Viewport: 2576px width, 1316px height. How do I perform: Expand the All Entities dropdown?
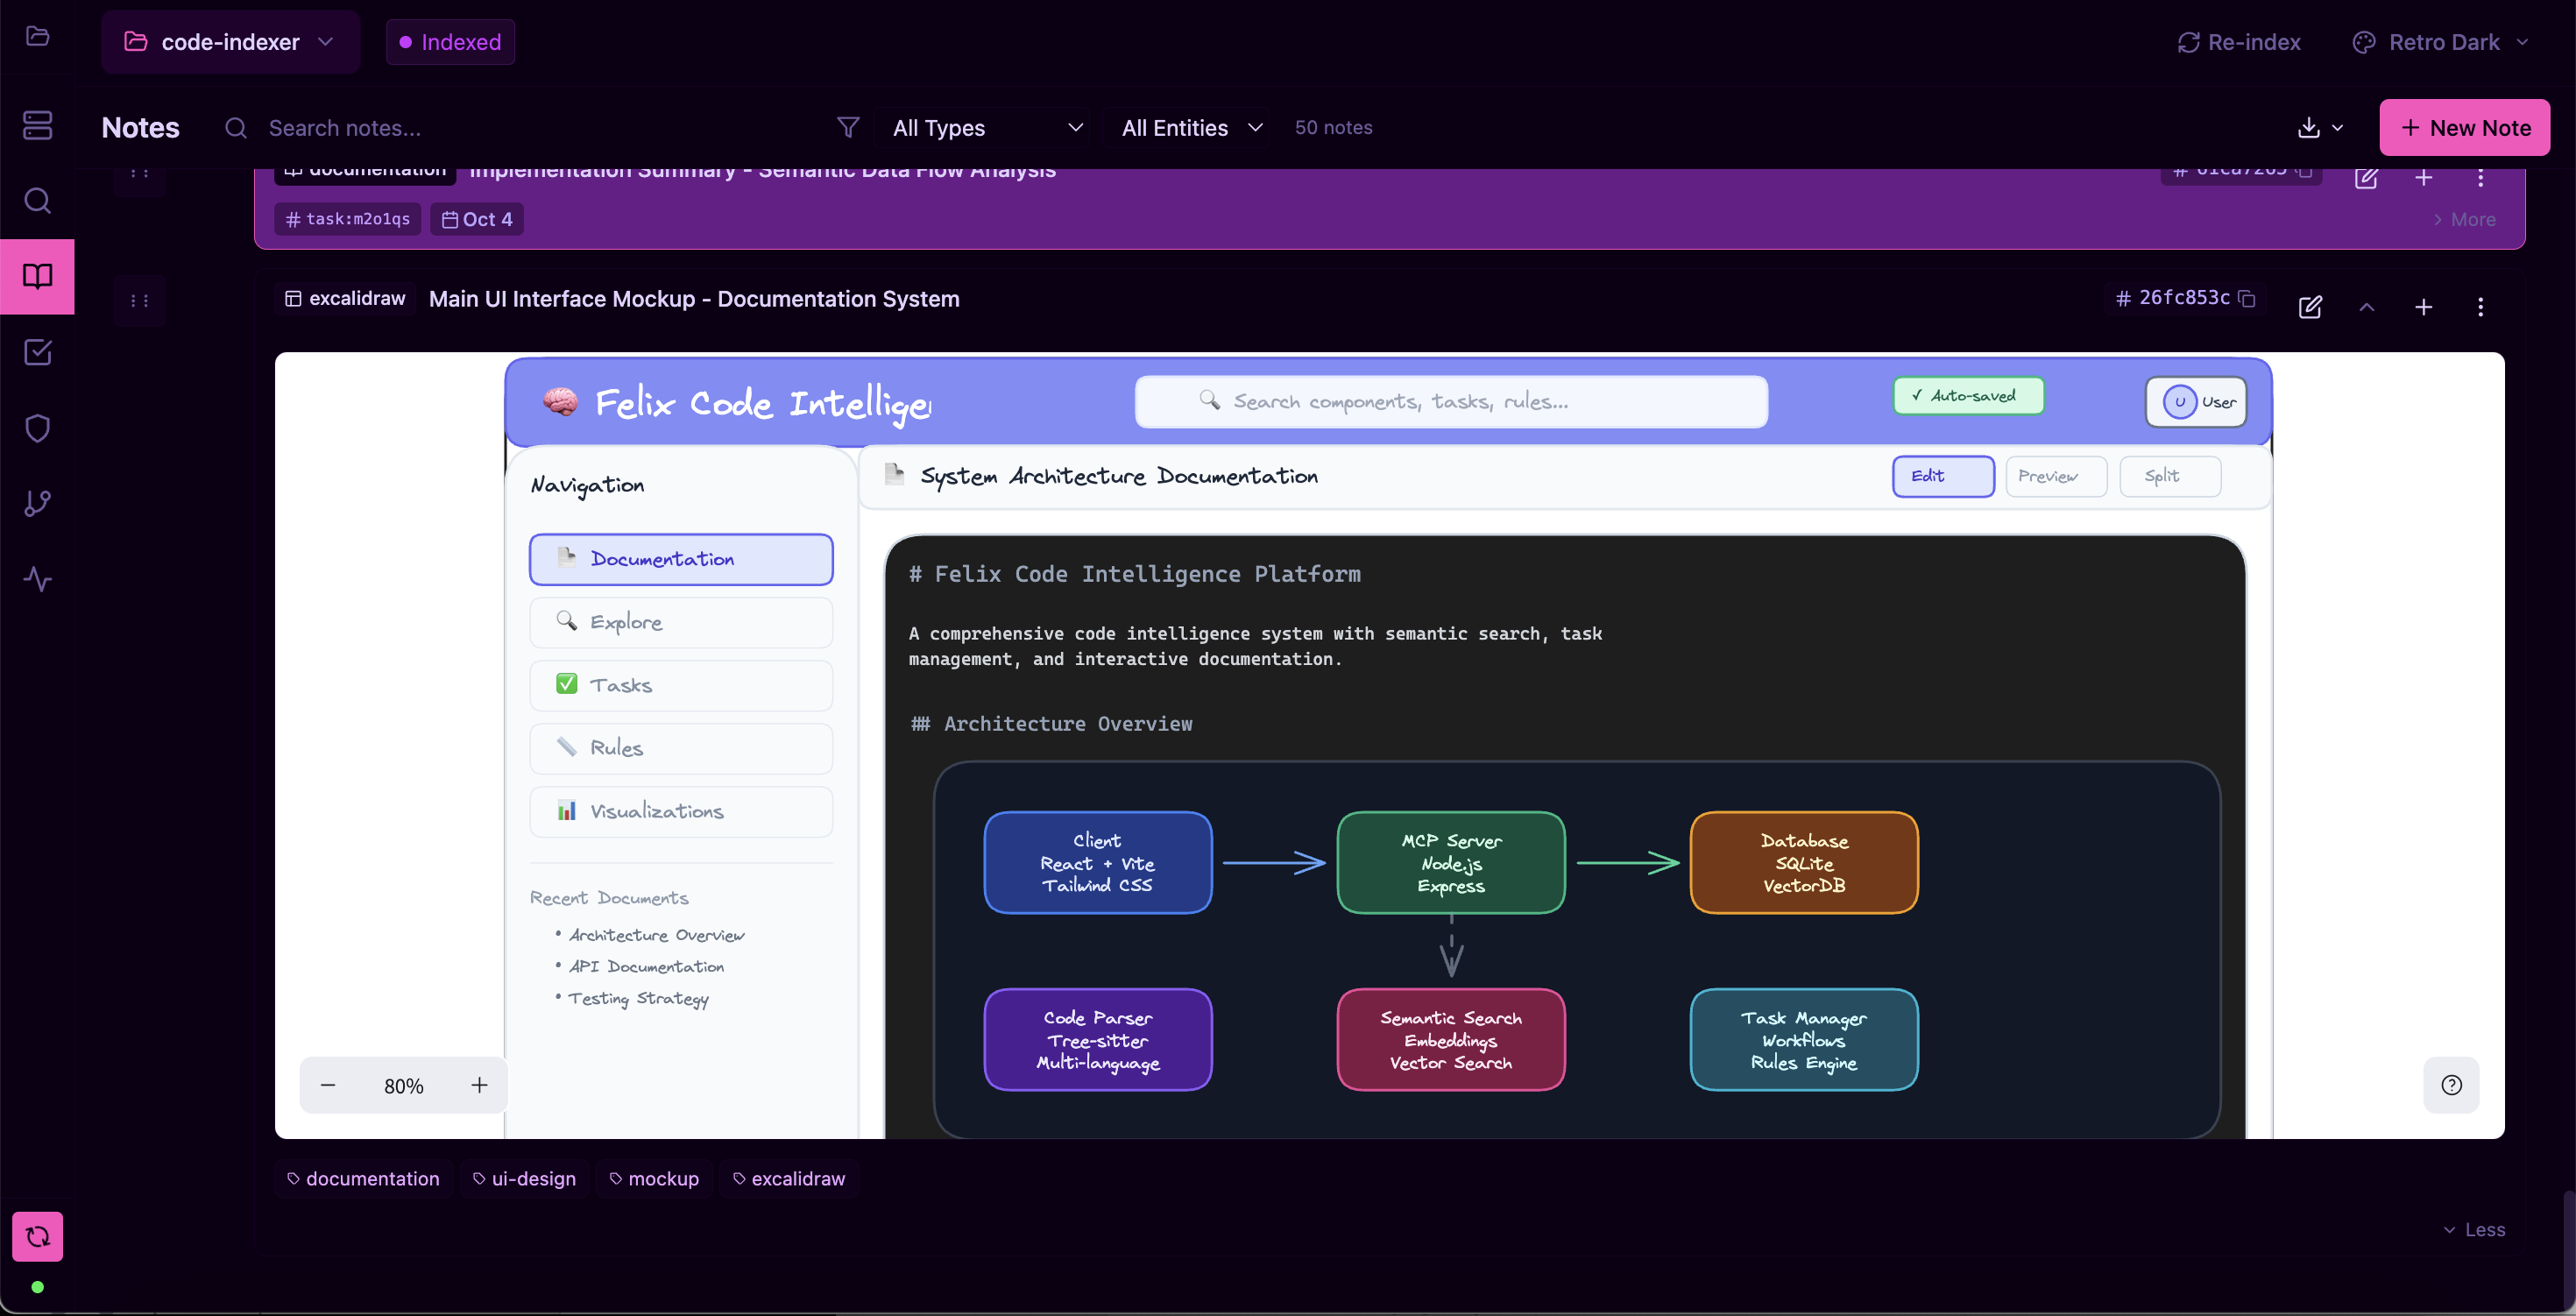pyautogui.click(x=1190, y=127)
